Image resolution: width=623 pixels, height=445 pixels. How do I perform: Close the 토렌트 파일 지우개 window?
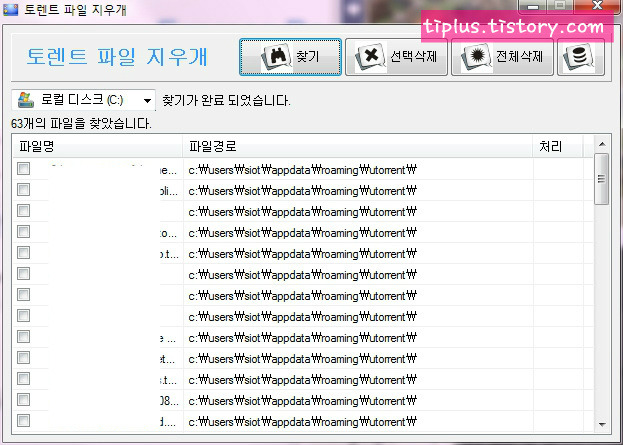(597, 6)
